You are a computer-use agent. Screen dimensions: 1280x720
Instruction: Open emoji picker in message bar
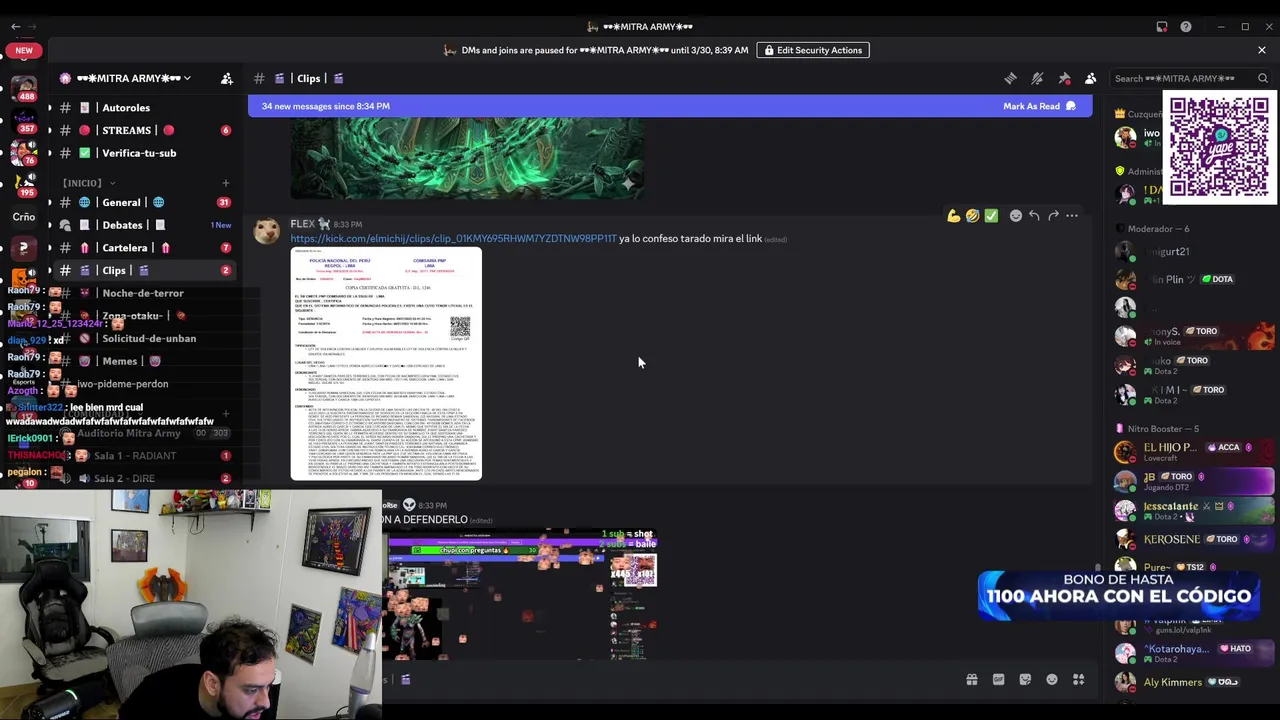[1052, 680]
